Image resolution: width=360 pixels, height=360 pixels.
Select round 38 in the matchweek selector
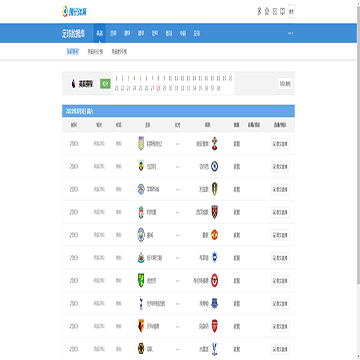218,88
